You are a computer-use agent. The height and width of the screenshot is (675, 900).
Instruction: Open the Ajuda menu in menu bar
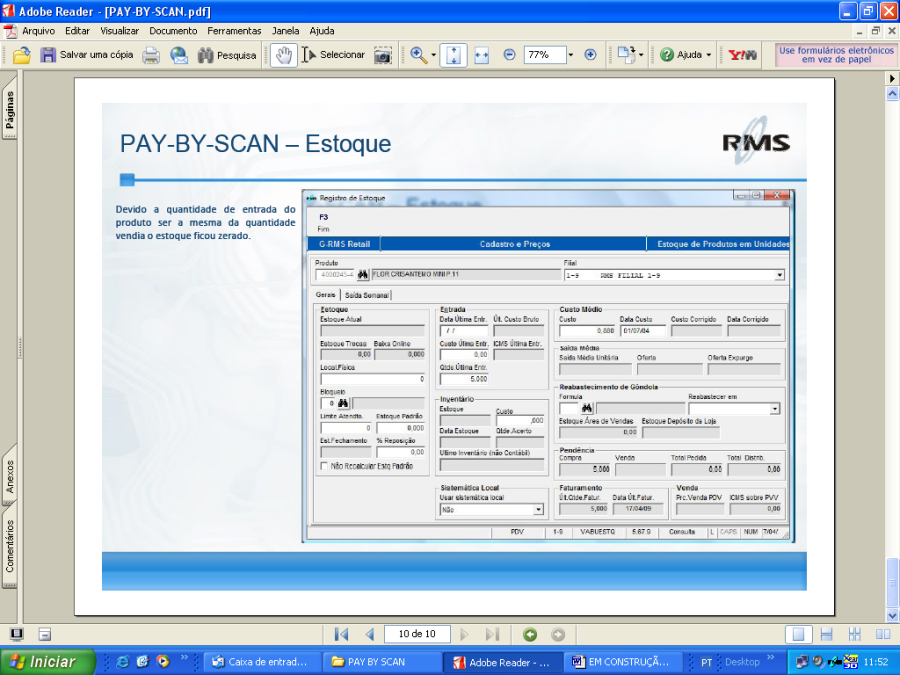(x=321, y=31)
